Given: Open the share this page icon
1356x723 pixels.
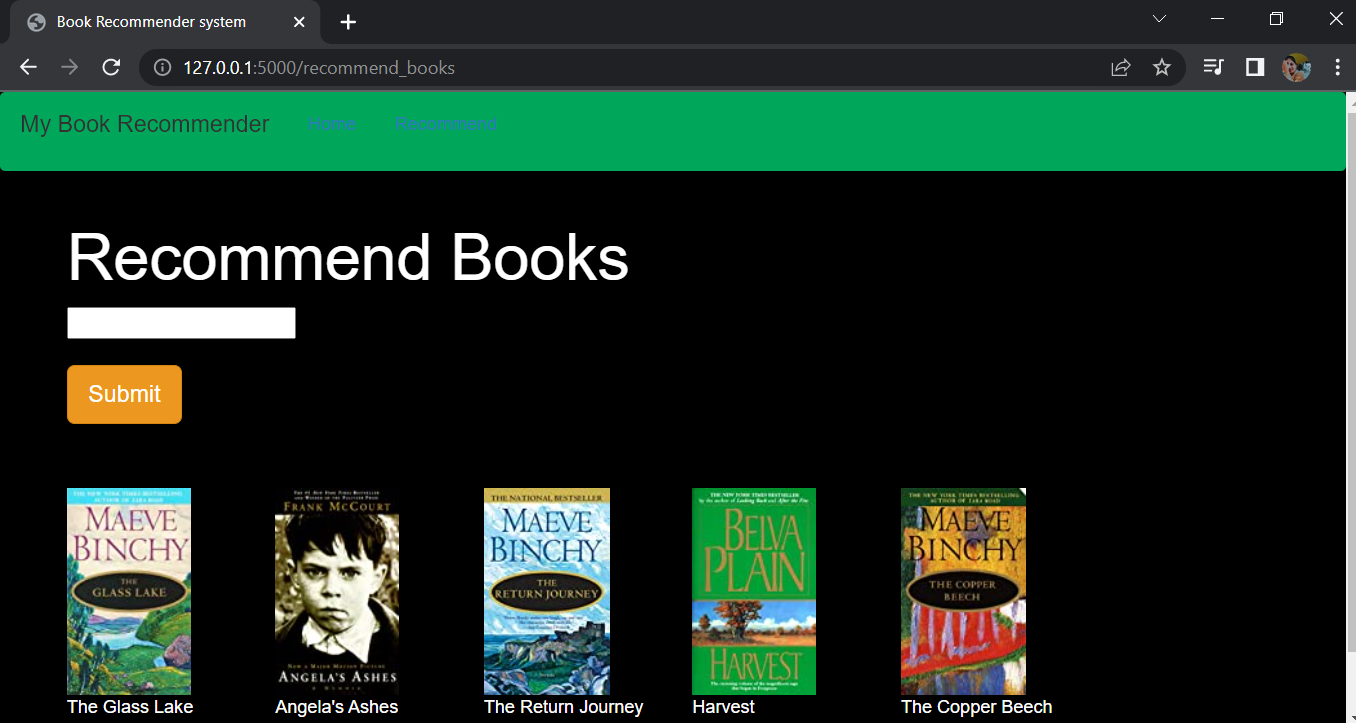Looking at the screenshot, I should click(x=1120, y=67).
